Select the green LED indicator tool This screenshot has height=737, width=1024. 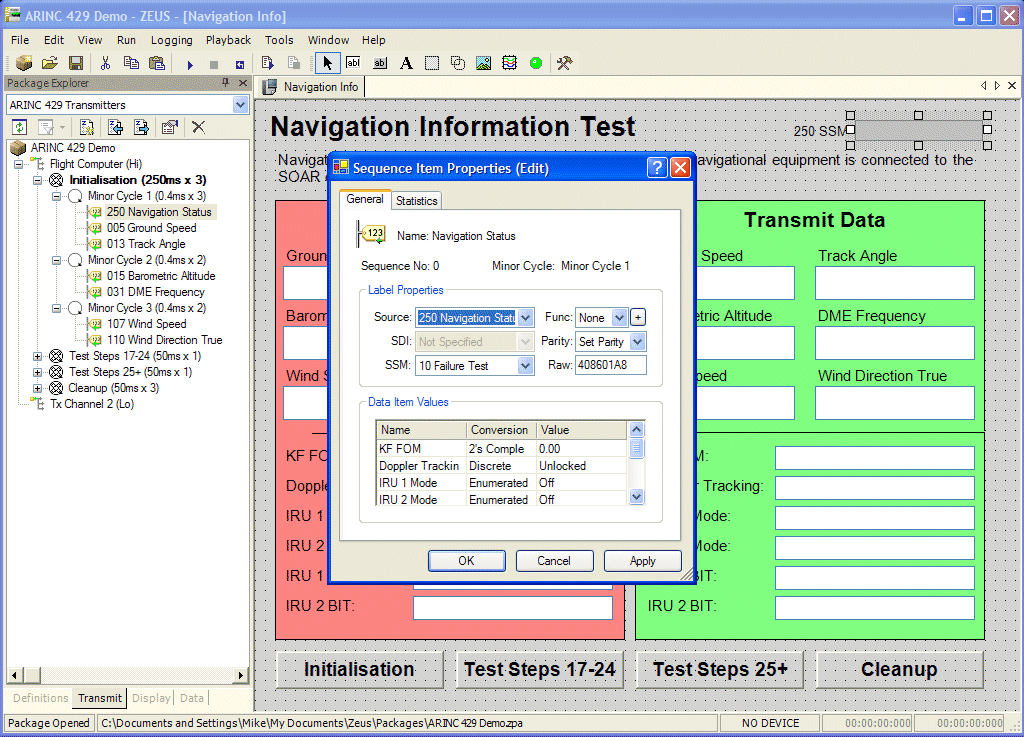(536, 63)
